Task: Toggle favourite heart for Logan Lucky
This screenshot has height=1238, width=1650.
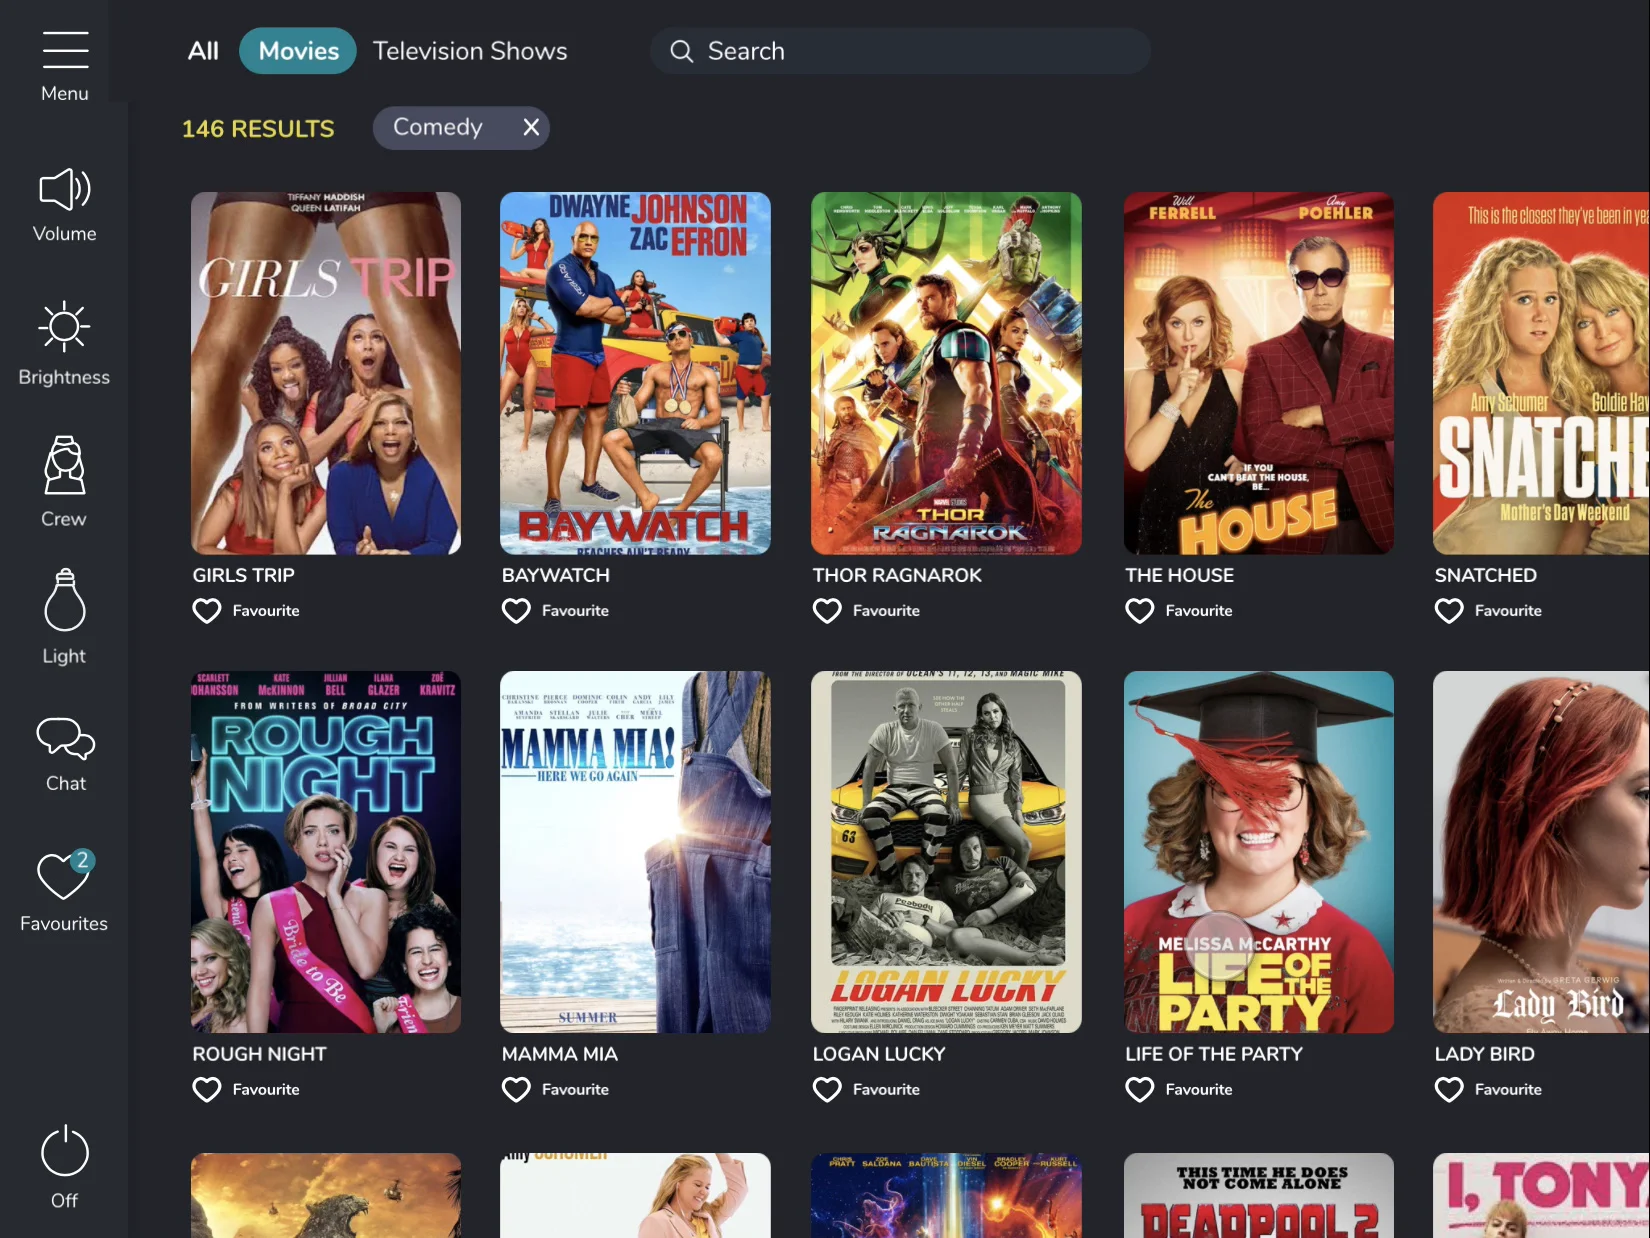Action: pos(827,1090)
